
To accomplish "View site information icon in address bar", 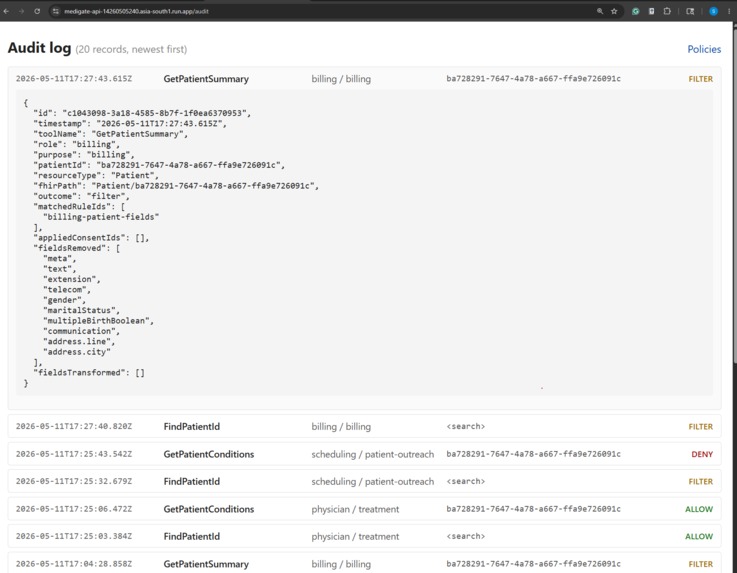I will pyautogui.click(x=55, y=11).
